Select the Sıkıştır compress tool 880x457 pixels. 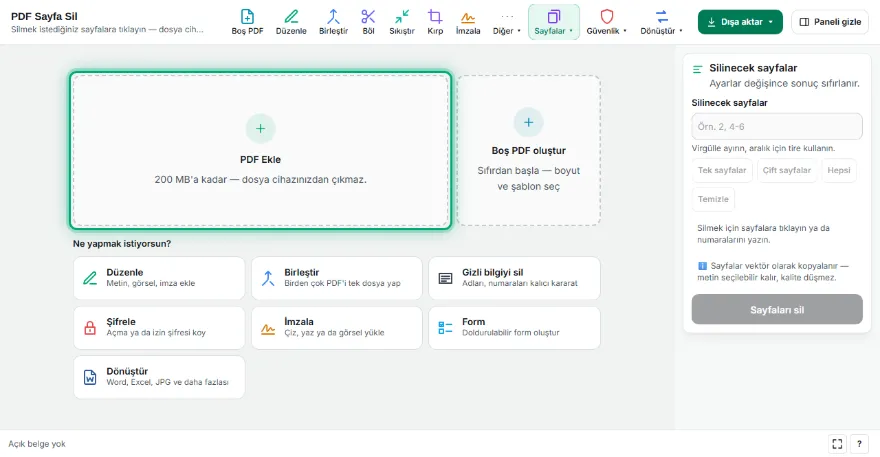pos(402,22)
